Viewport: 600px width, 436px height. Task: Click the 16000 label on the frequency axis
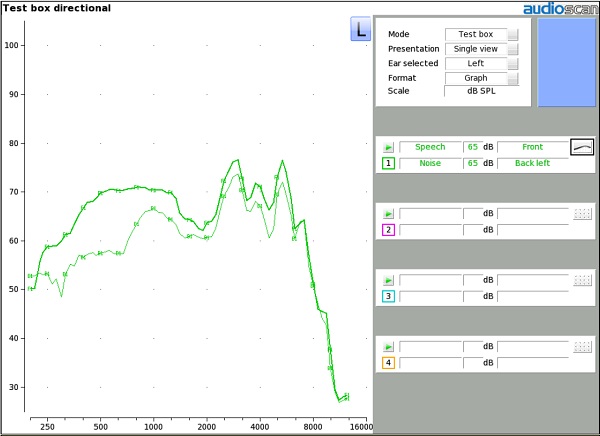[362, 427]
